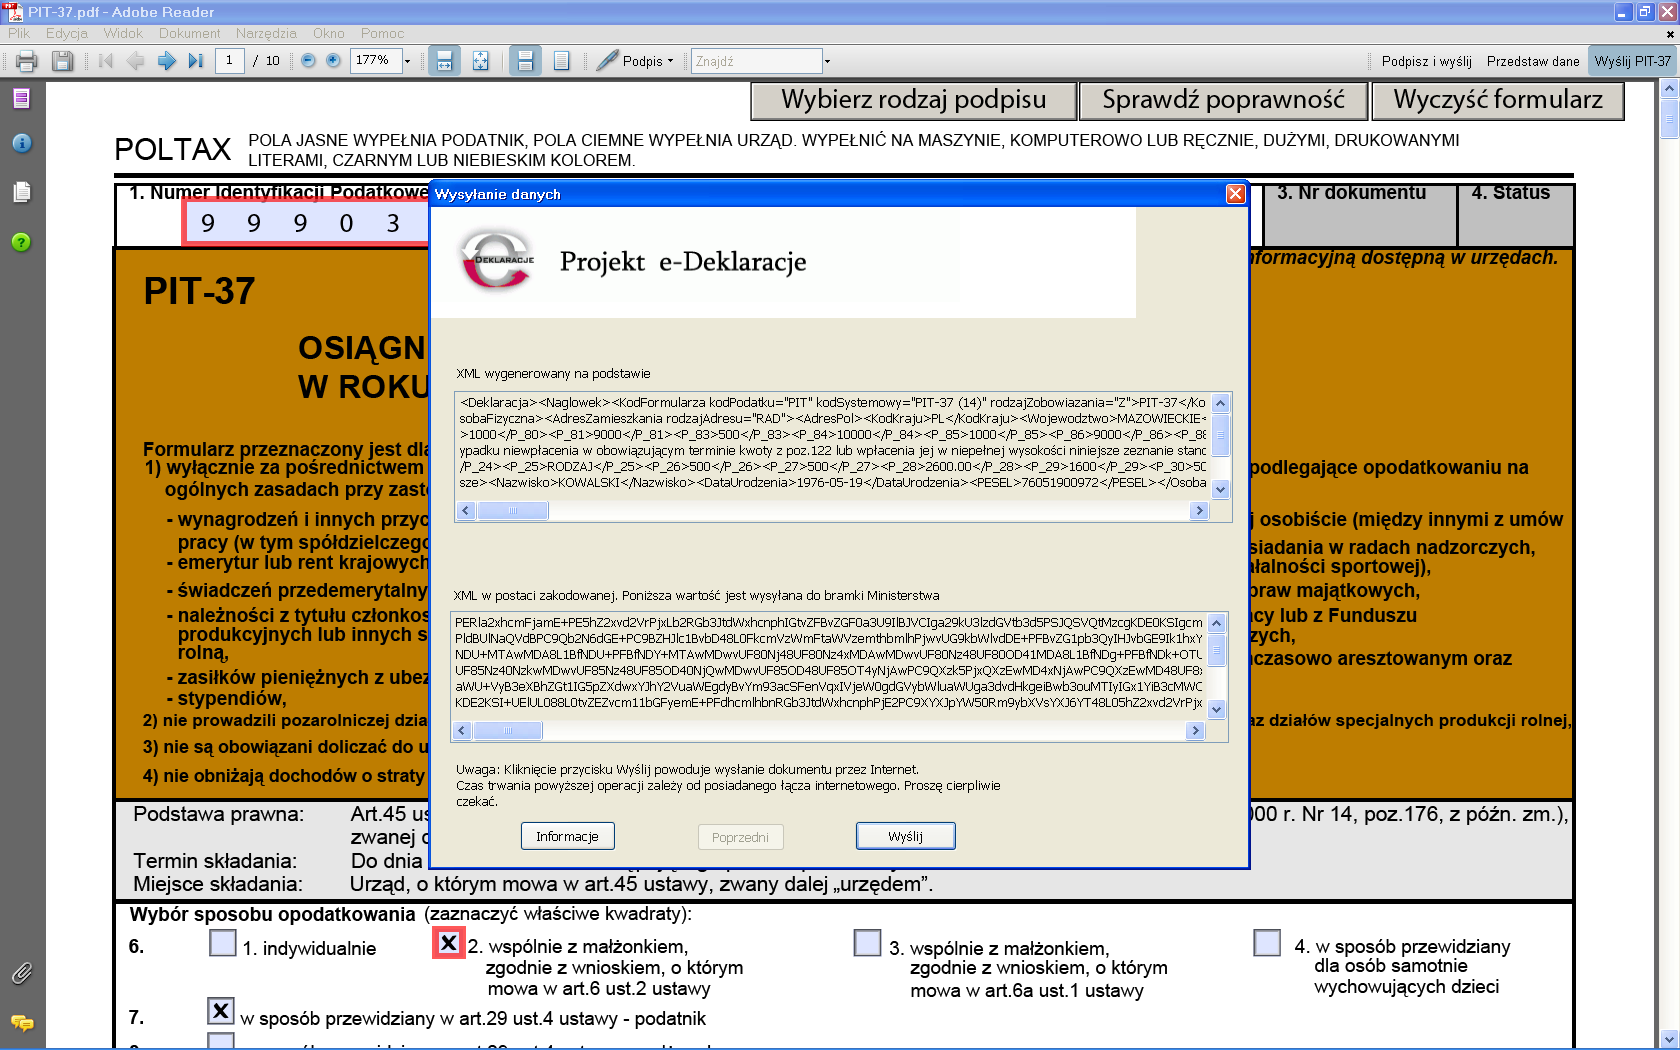Image resolution: width=1680 pixels, height=1050 pixels.
Task: Open the Dokument menu
Action: coord(189,33)
